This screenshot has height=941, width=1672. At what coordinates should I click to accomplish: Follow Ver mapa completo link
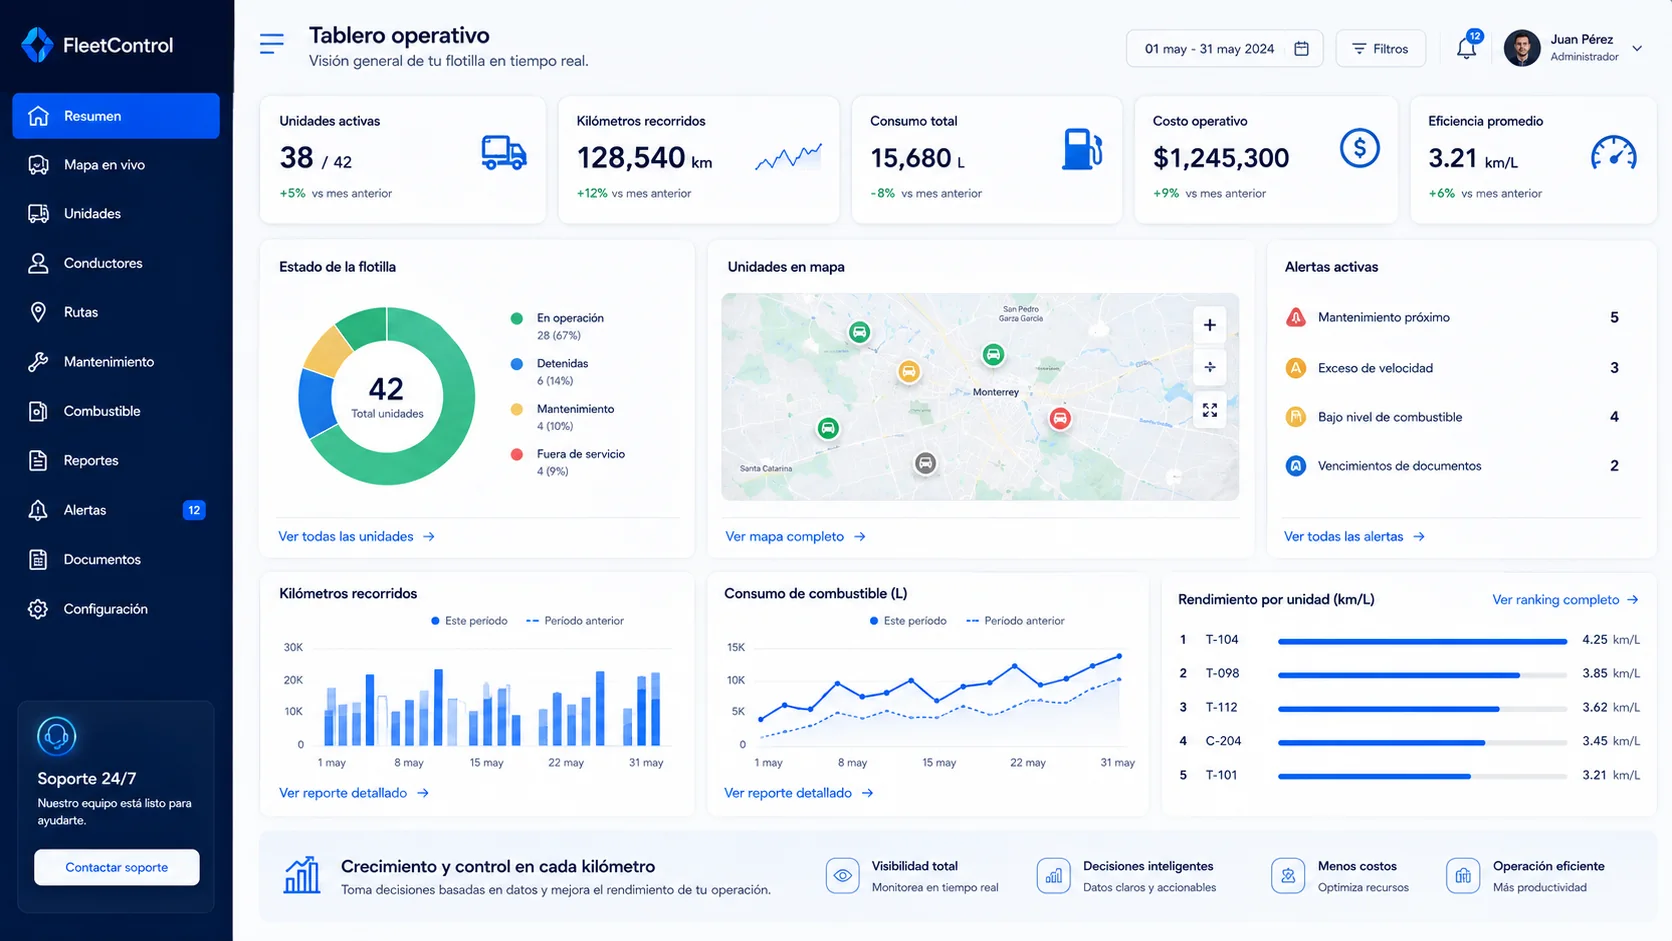coord(795,536)
